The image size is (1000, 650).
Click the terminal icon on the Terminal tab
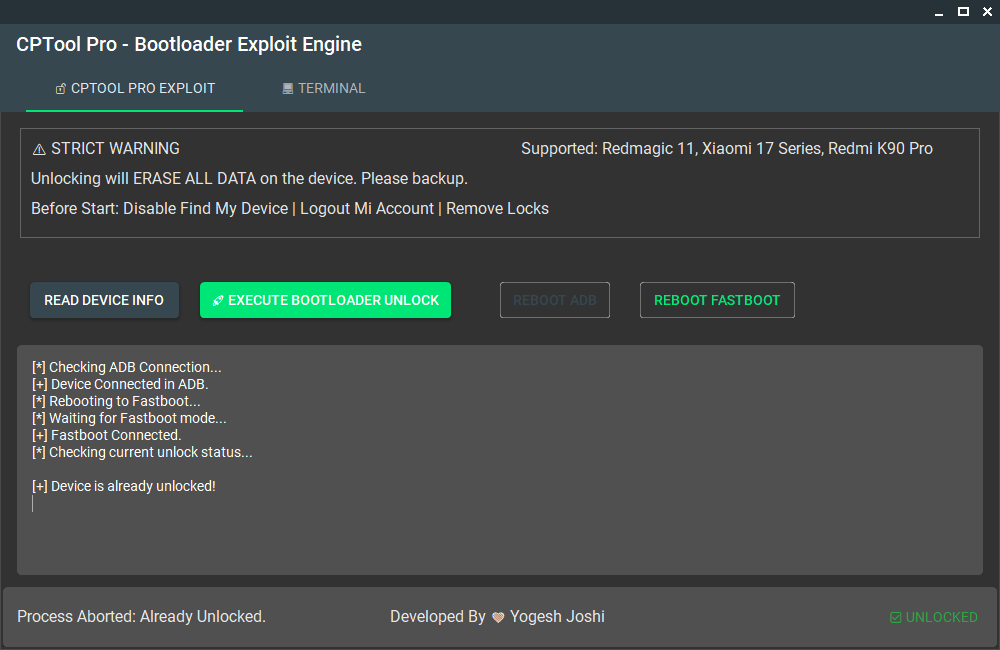point(288,89)
